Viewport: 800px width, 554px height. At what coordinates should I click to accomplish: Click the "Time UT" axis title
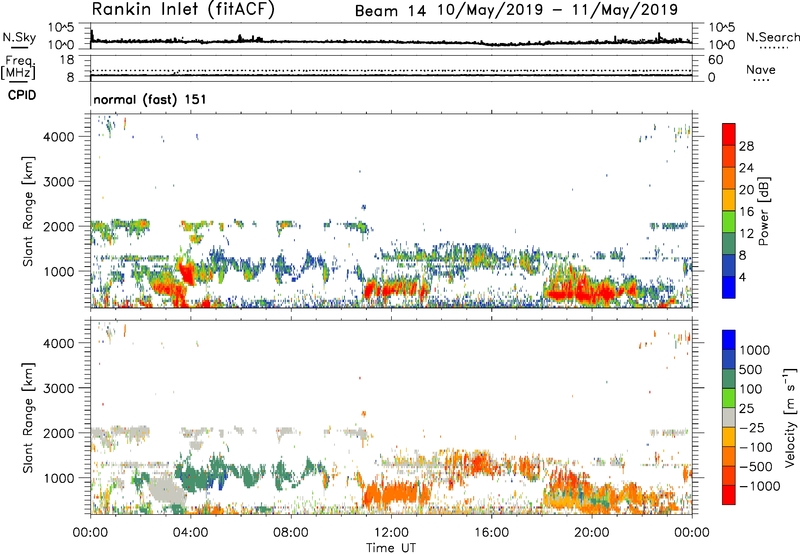tap(391, 548)
